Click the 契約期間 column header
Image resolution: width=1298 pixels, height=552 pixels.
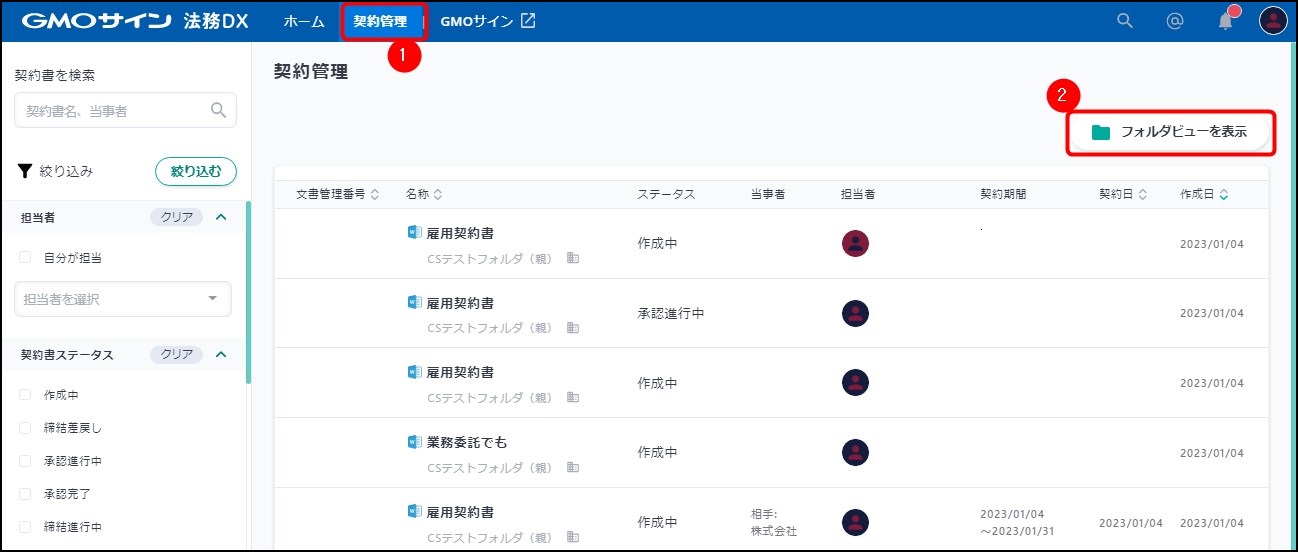click(1003, 194)
